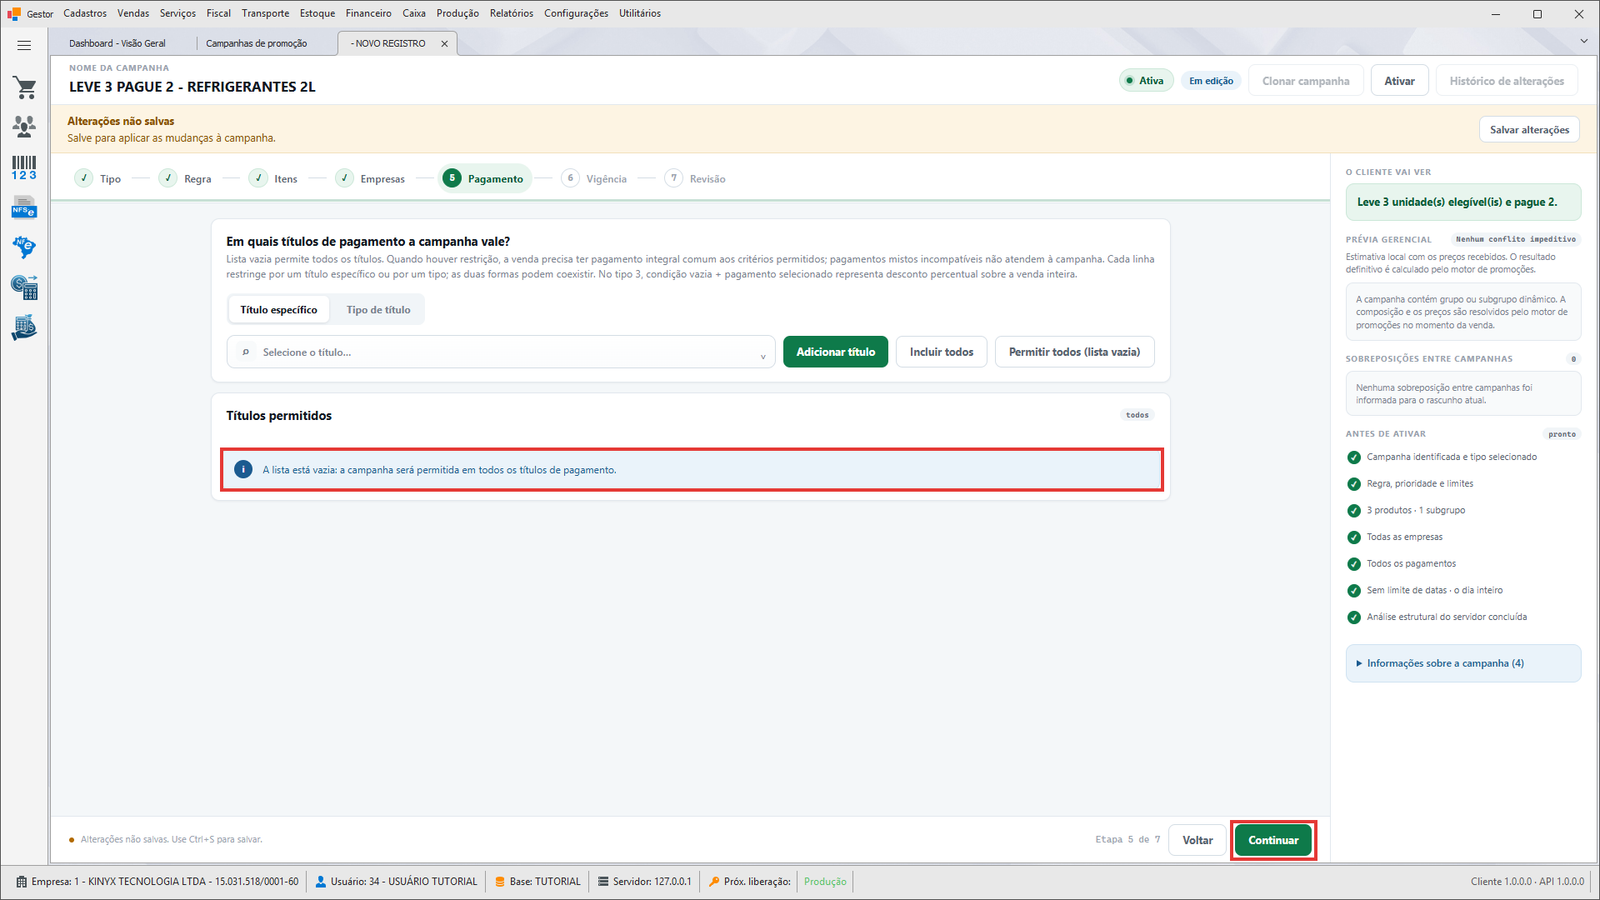Image resolution: width=1600 pixels, height=900 pixels.
Task: Switch to Dashboard - Visão Geral tab
Action: (118, 44)
